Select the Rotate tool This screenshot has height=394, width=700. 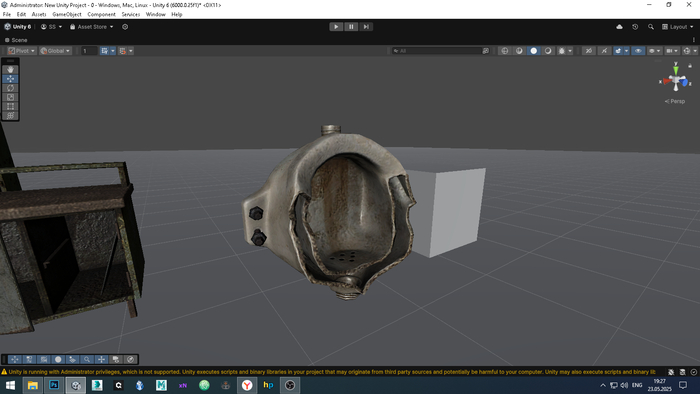(10, 88)
